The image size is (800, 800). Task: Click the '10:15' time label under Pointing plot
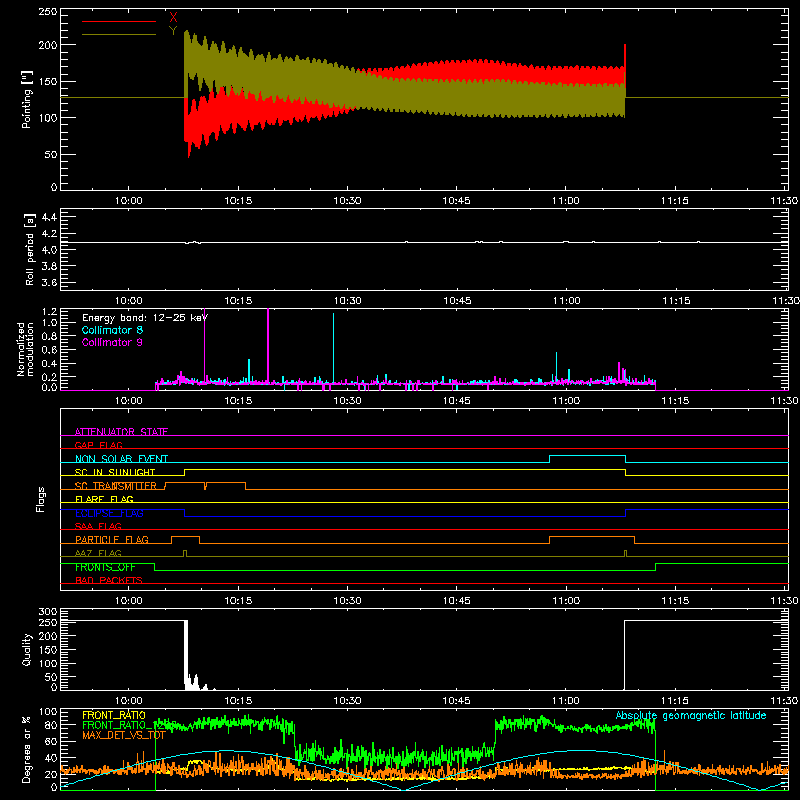[238, 201]
